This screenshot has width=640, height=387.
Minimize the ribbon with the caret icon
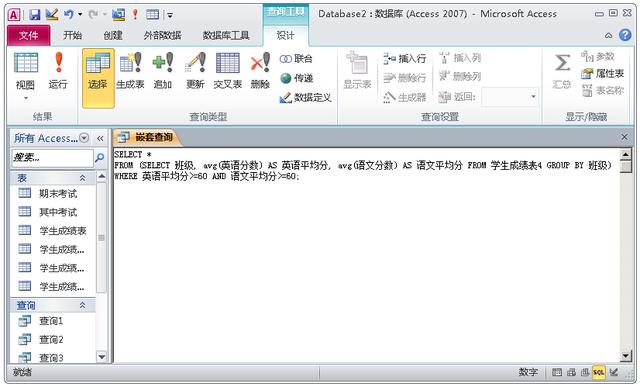(609, 36)
